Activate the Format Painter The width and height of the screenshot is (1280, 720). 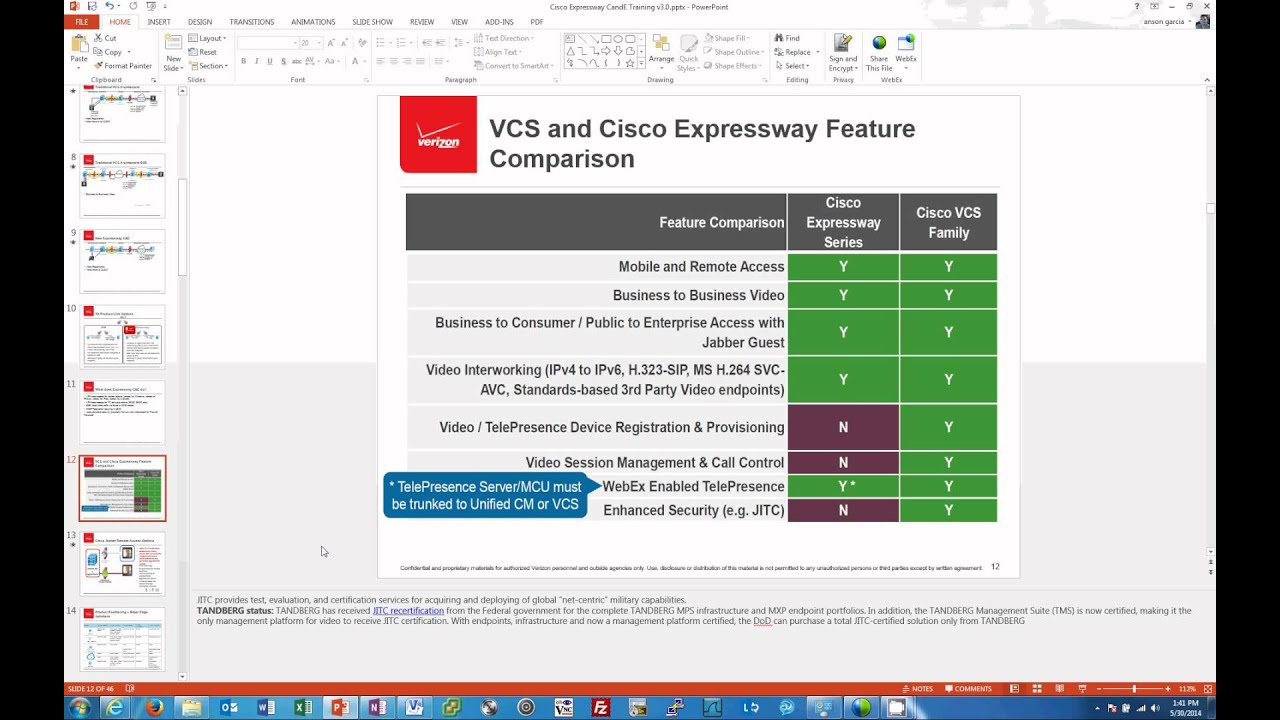[x=123, y=66]
